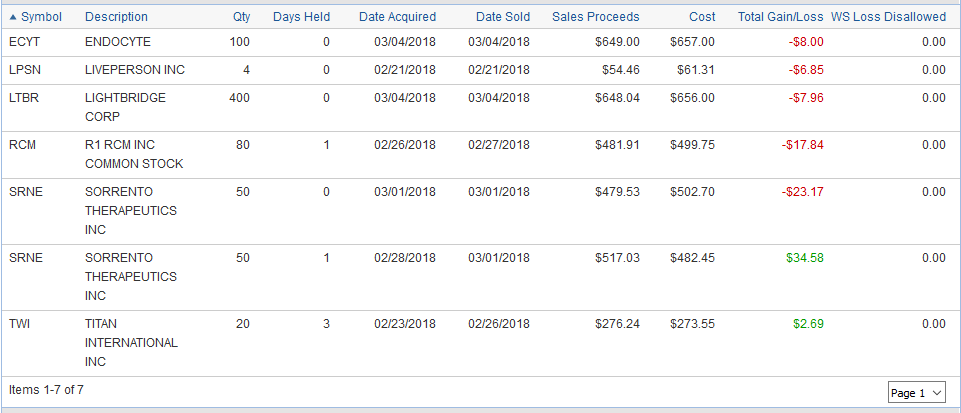Click the Items 1-7 of 7 footer text

[46, 390]
